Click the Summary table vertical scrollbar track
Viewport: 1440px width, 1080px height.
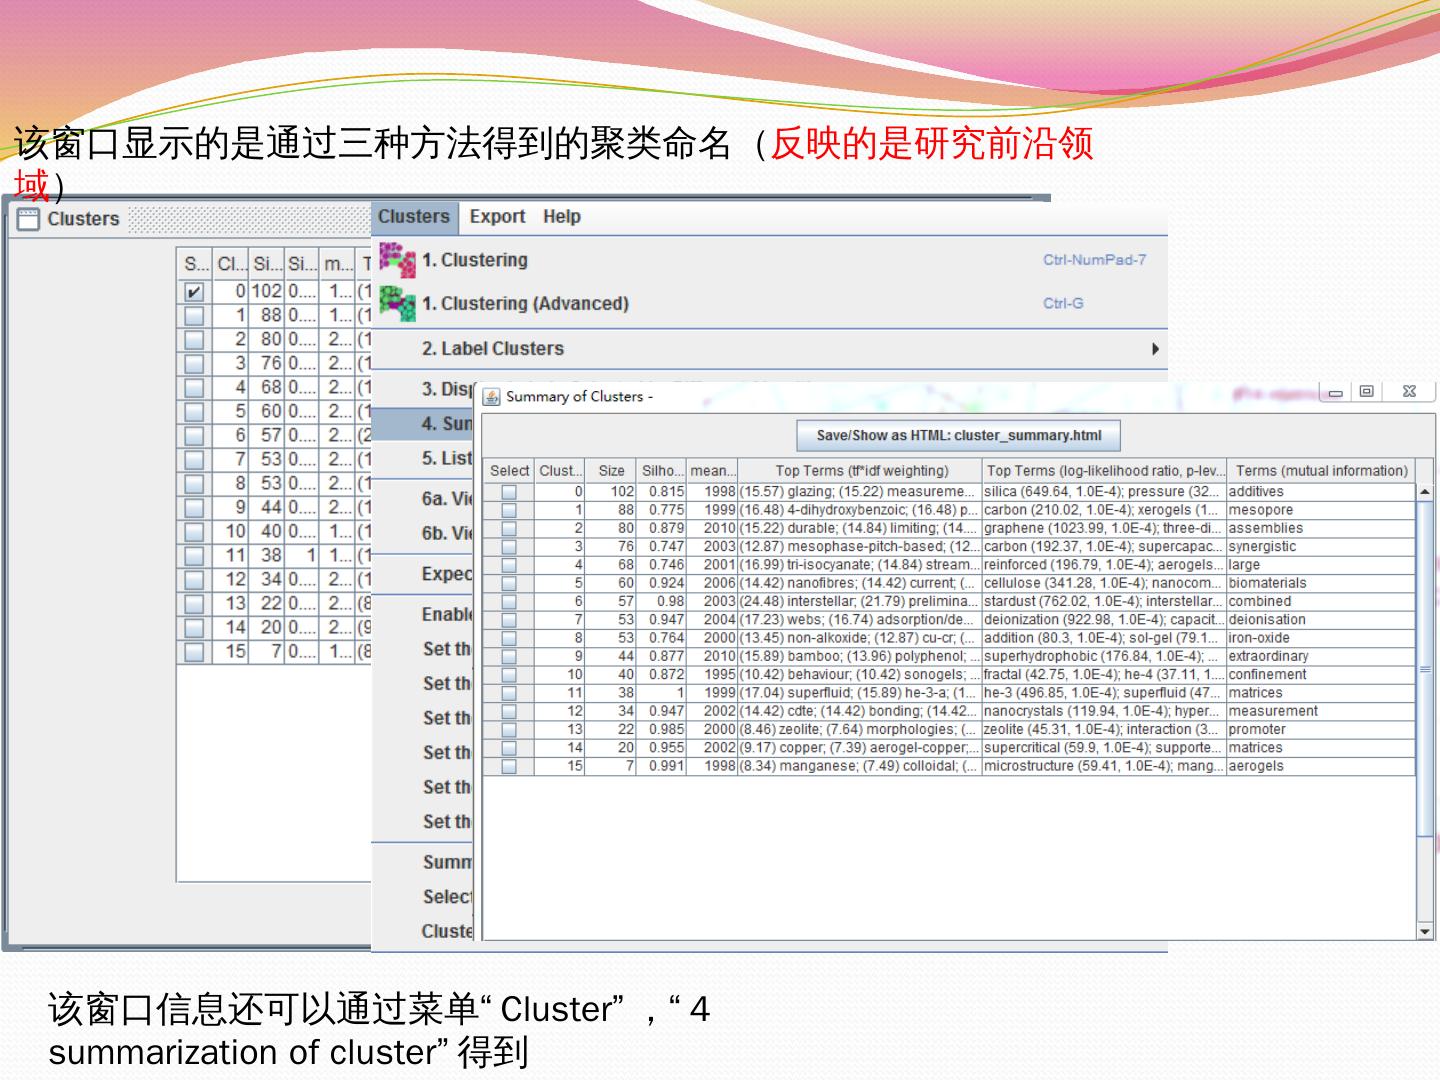[x=1425, y=711]
